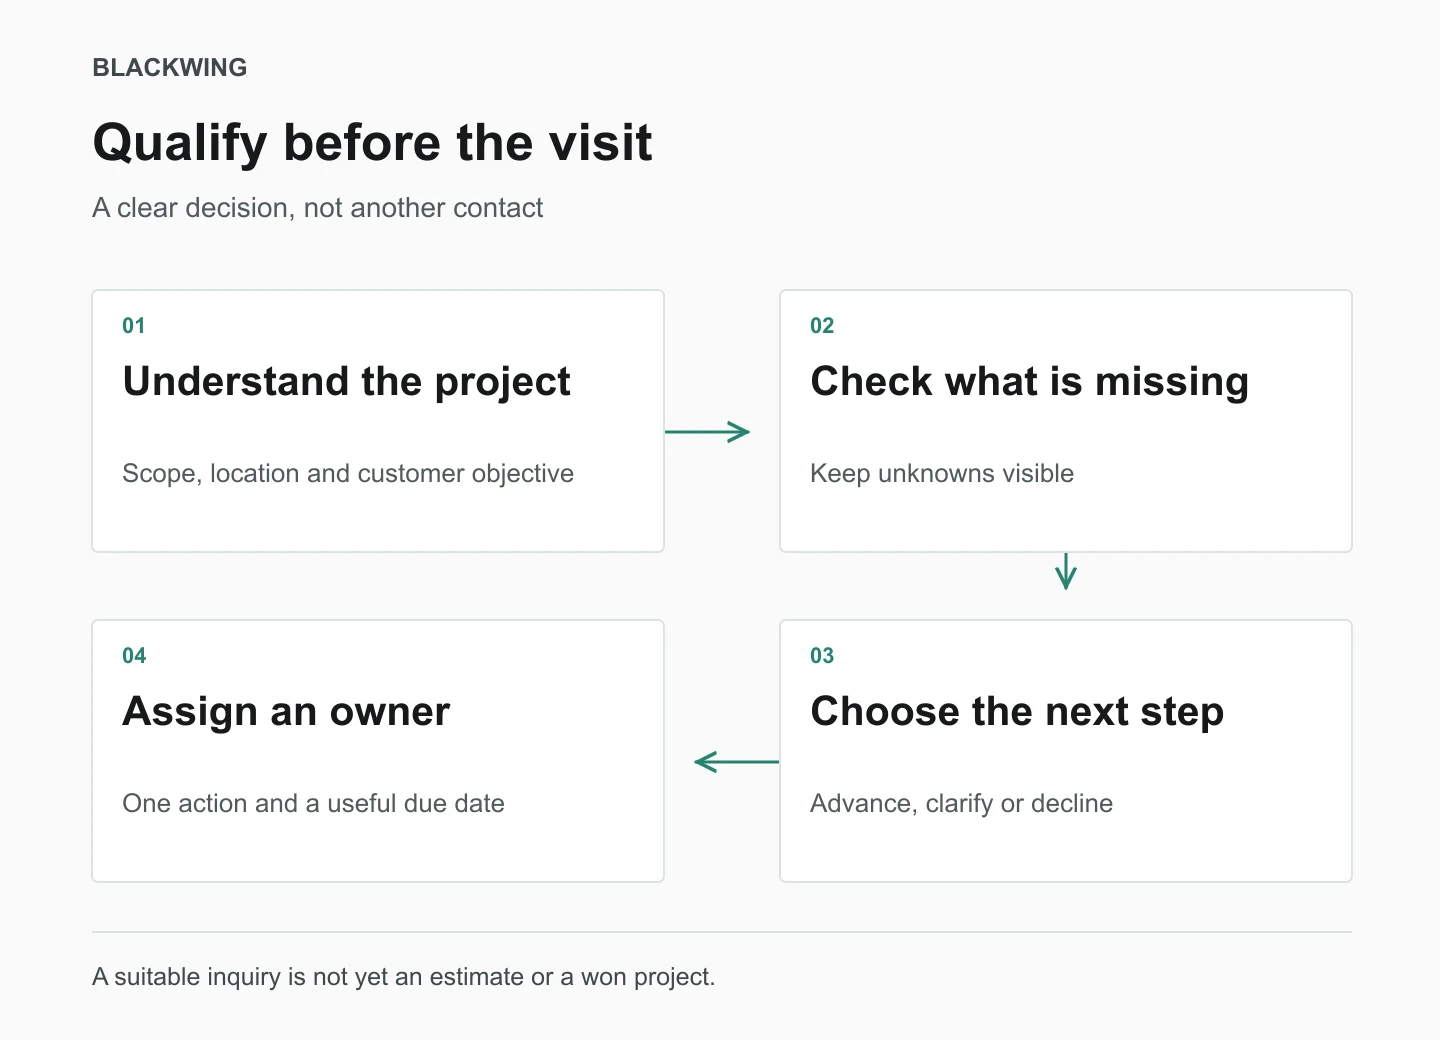
Task: Click step number 01
Action: [x=134, y=325]
